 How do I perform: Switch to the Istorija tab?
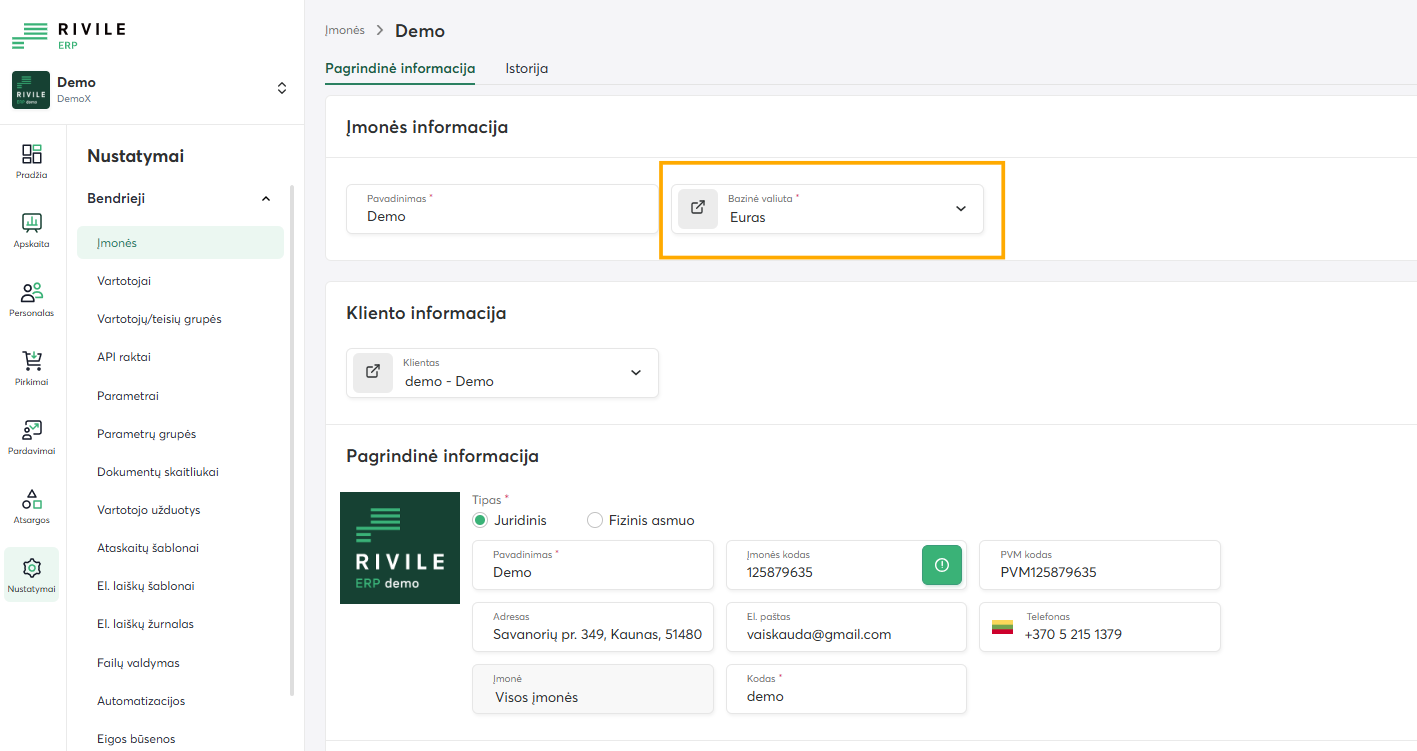[x=526, y=68]
